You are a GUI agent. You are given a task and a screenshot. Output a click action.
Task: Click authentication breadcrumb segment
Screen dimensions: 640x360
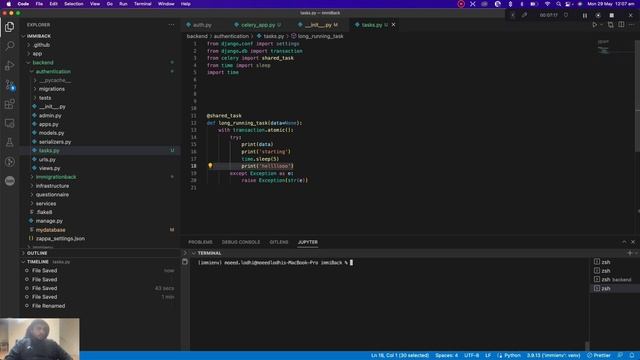[x=231, y=36]
